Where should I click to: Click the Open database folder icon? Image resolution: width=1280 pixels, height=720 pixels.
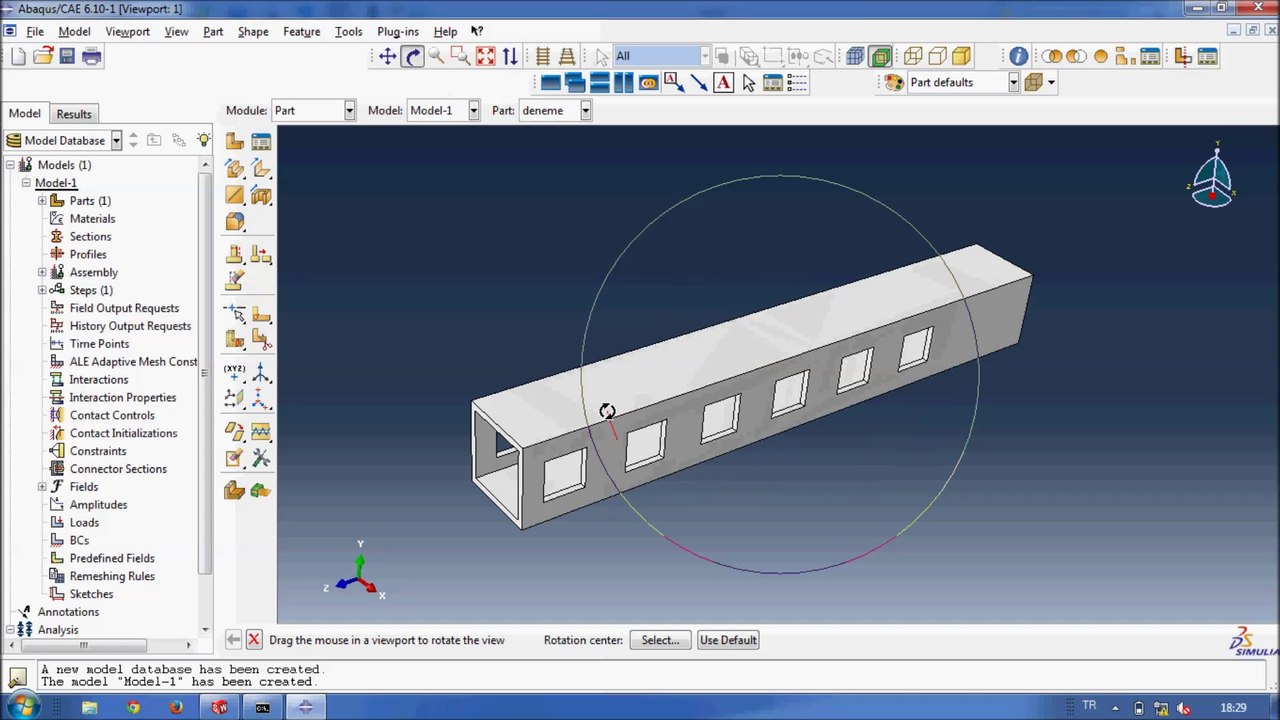coord(43,56)
